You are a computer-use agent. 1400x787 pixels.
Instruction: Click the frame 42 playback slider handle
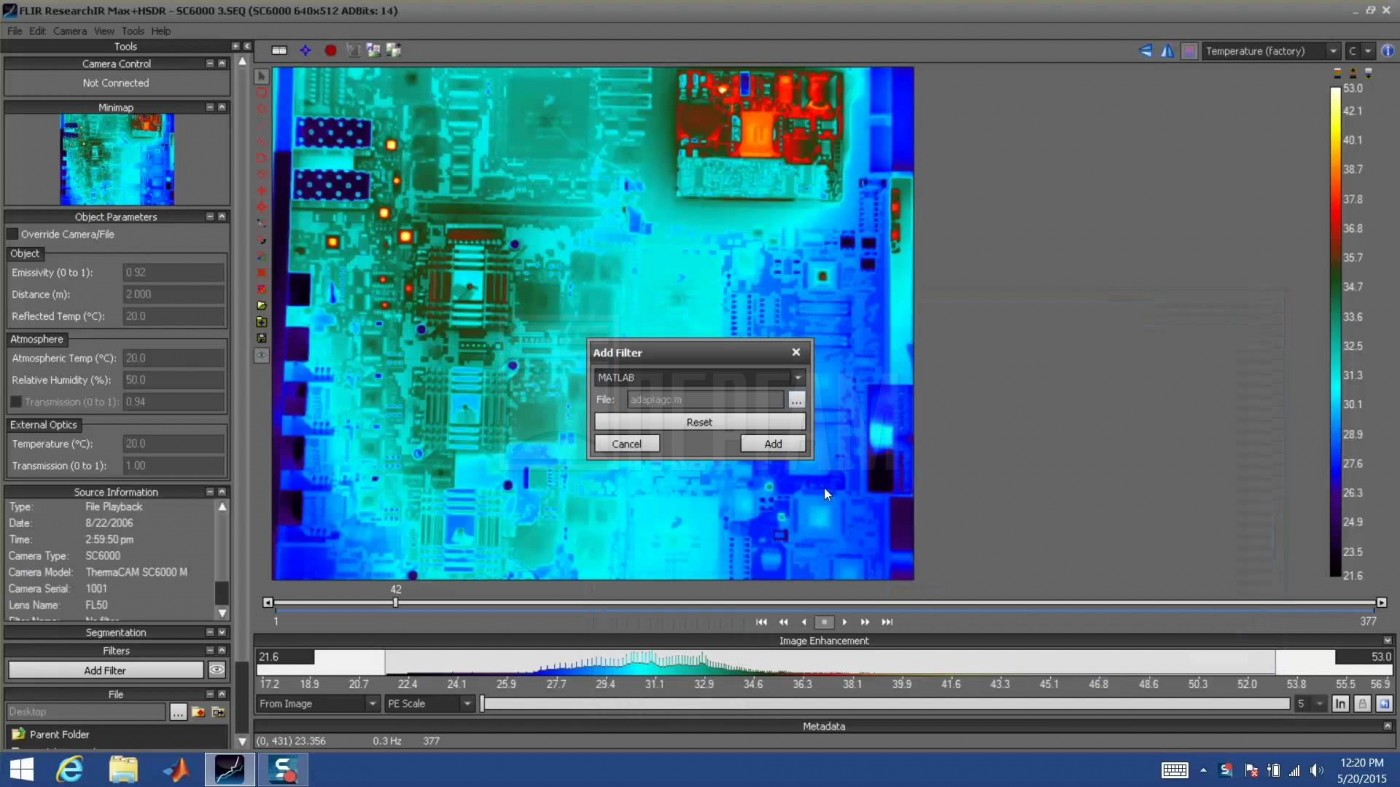tap(396, 602)
